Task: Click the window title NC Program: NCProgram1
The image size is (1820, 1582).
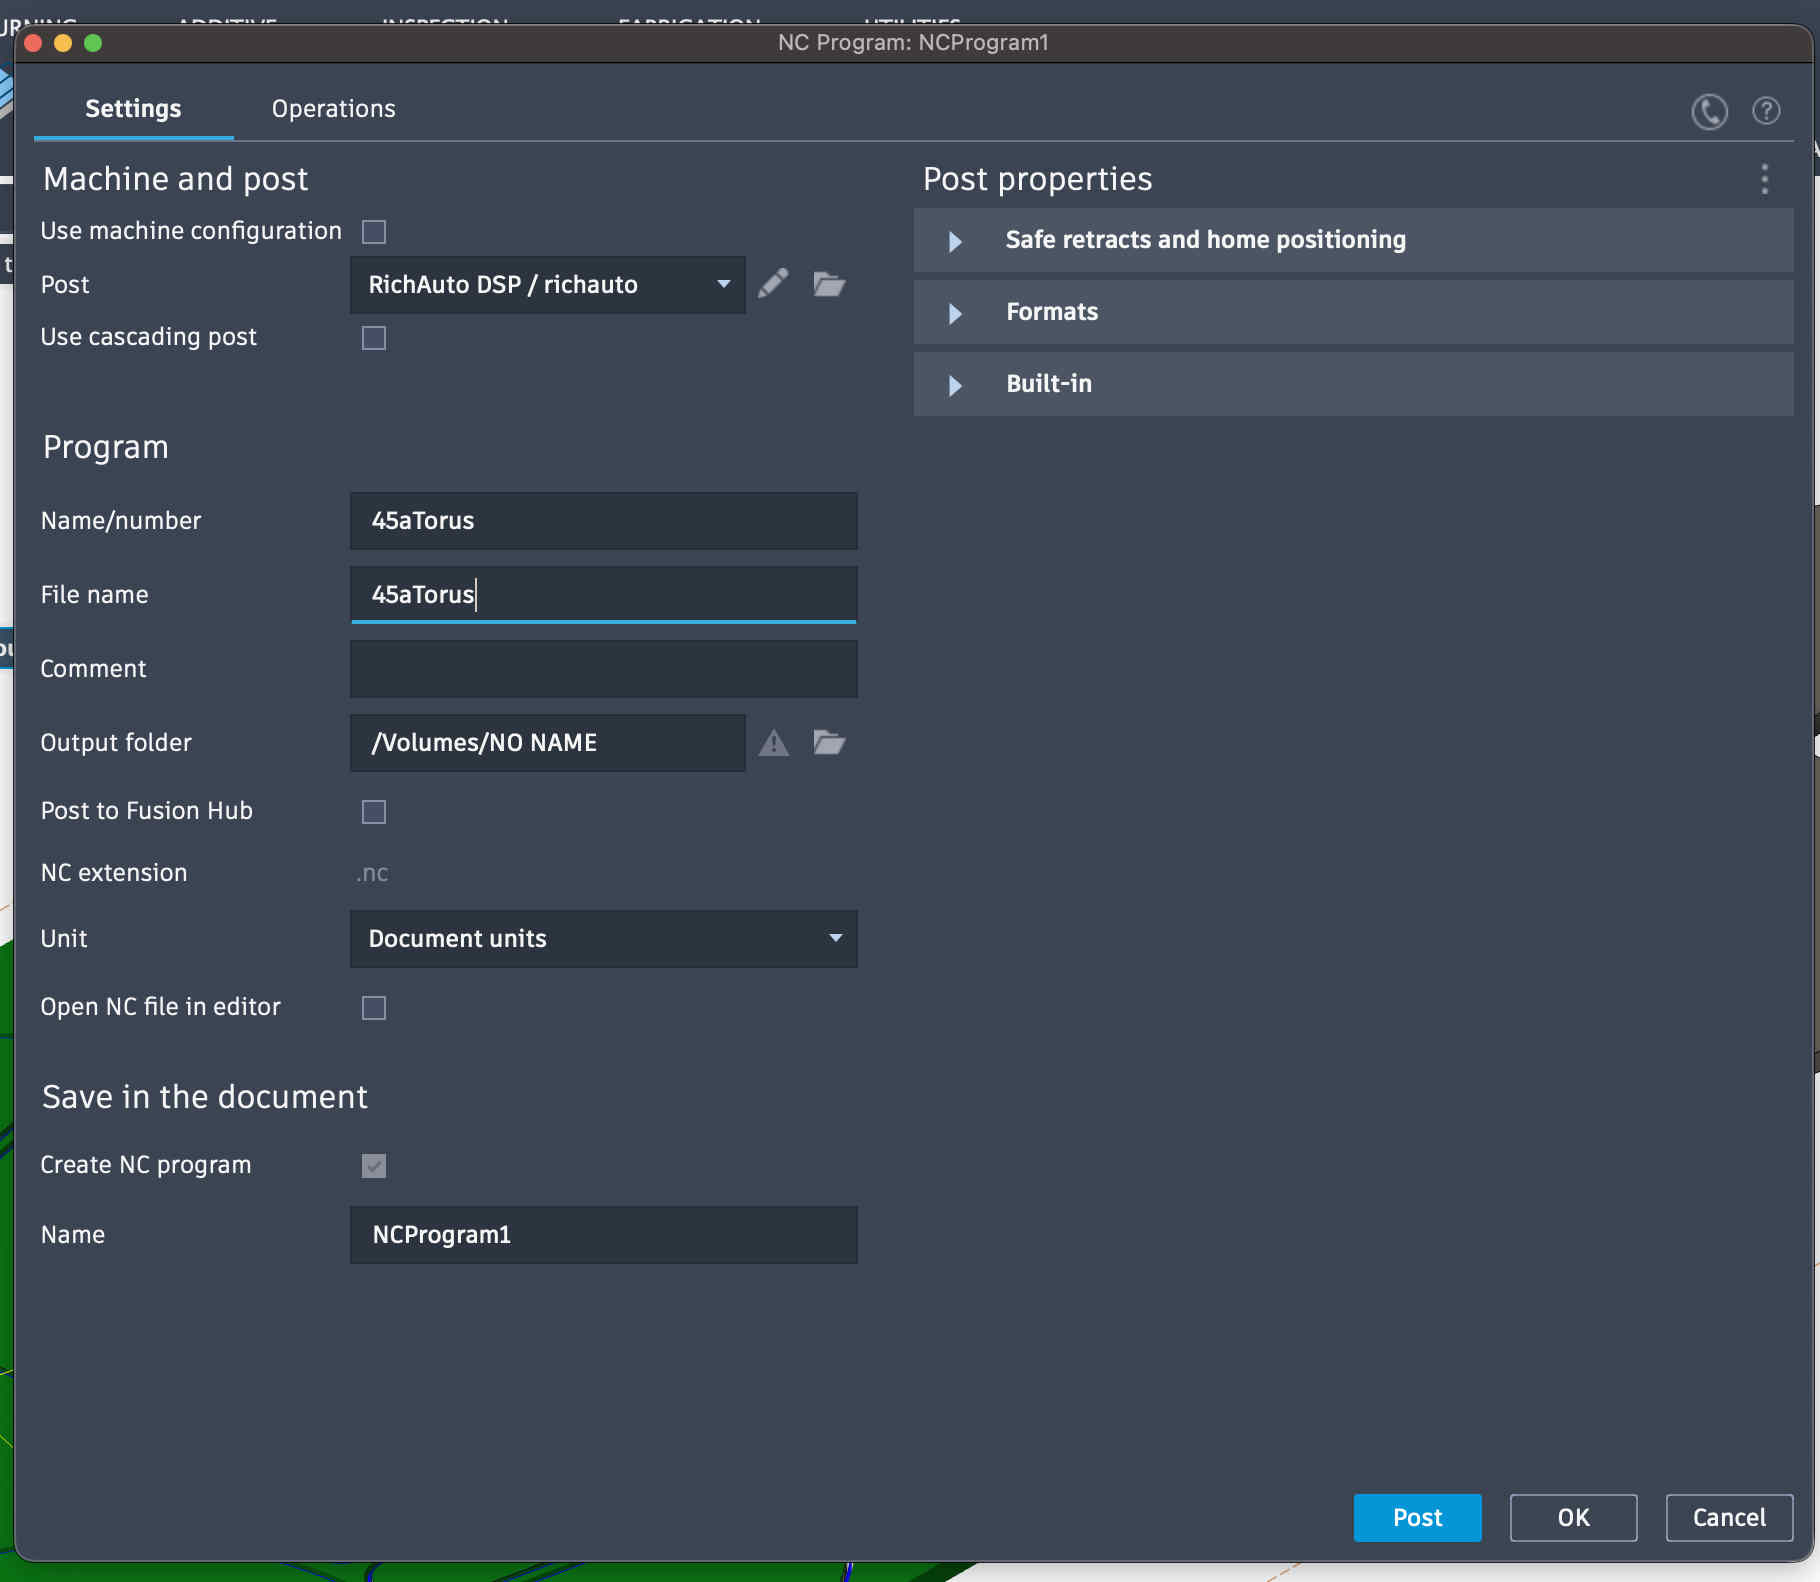Action: coord(913,43)
